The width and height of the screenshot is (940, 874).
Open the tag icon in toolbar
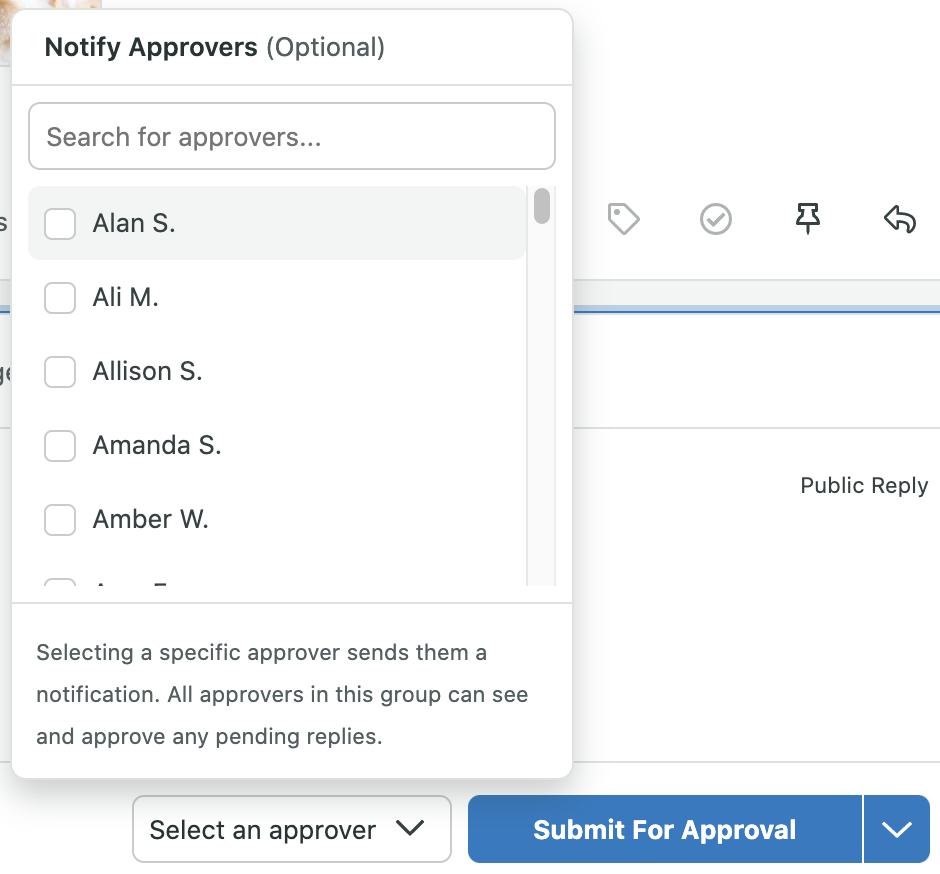(x=623, y=219)
